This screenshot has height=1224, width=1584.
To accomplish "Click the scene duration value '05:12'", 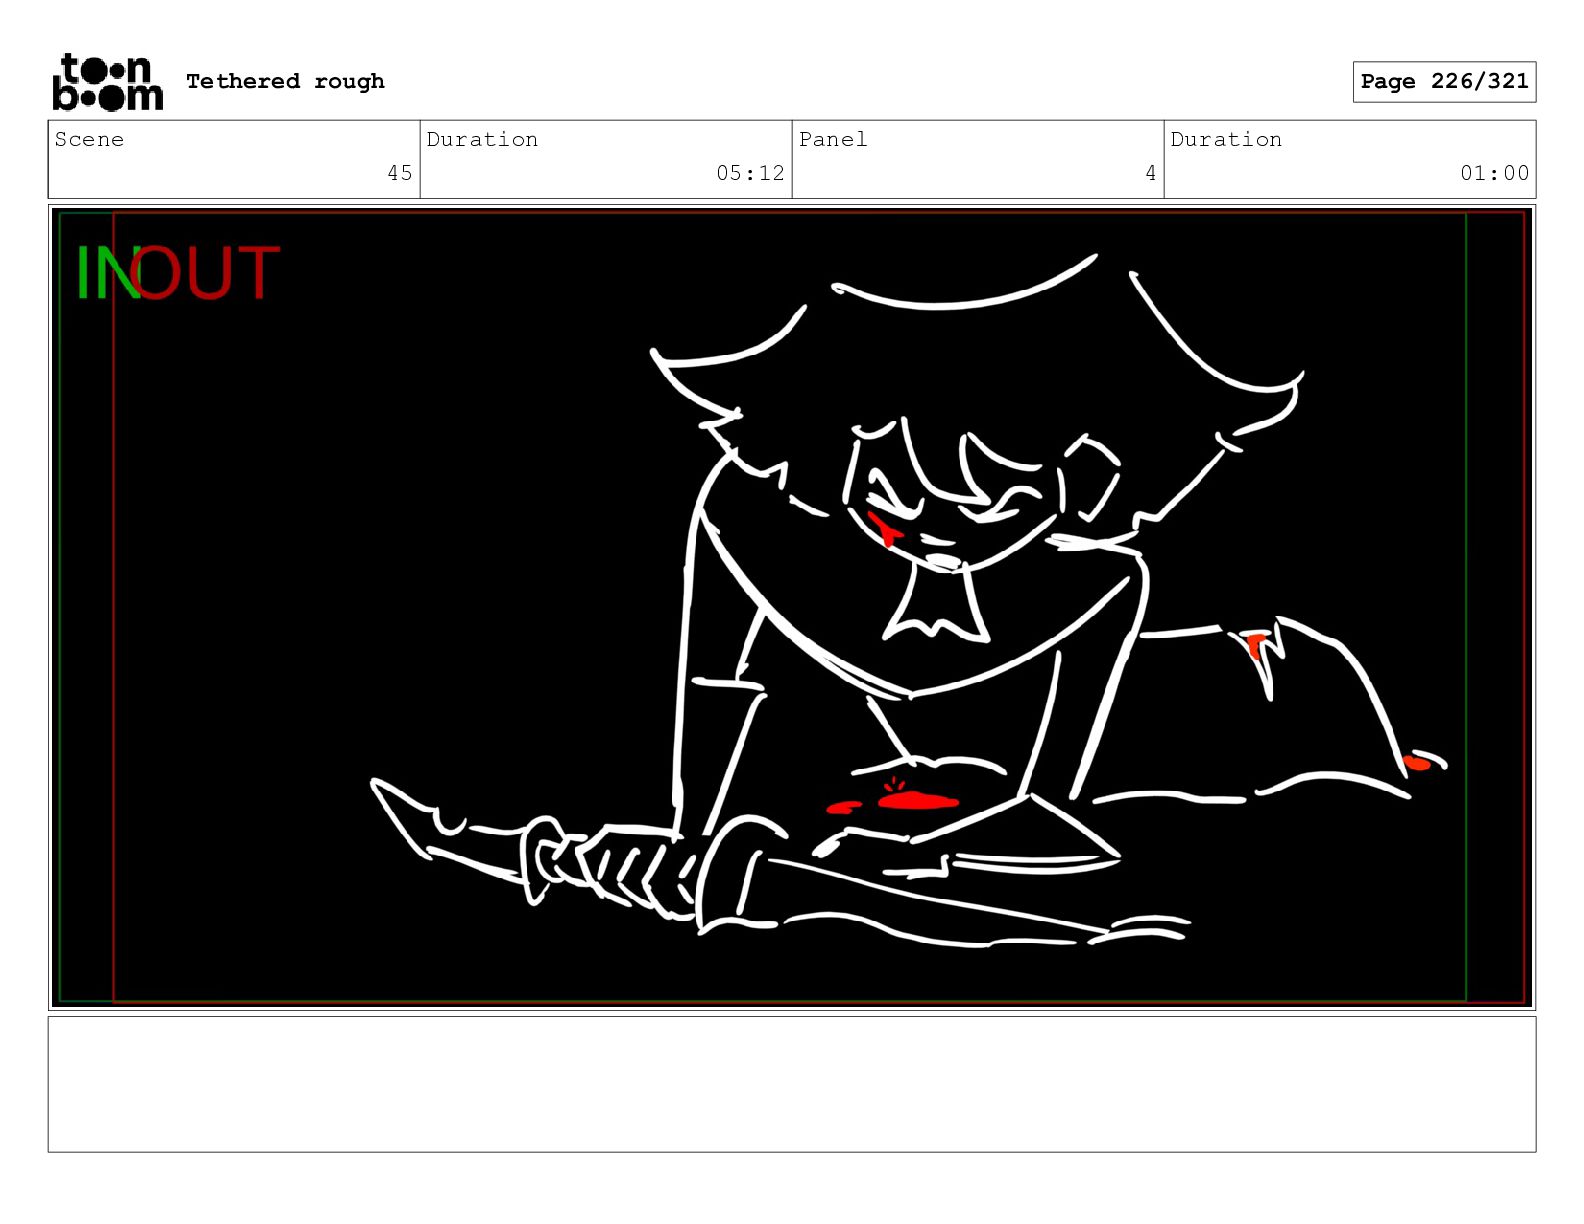I will pos(750,173).
